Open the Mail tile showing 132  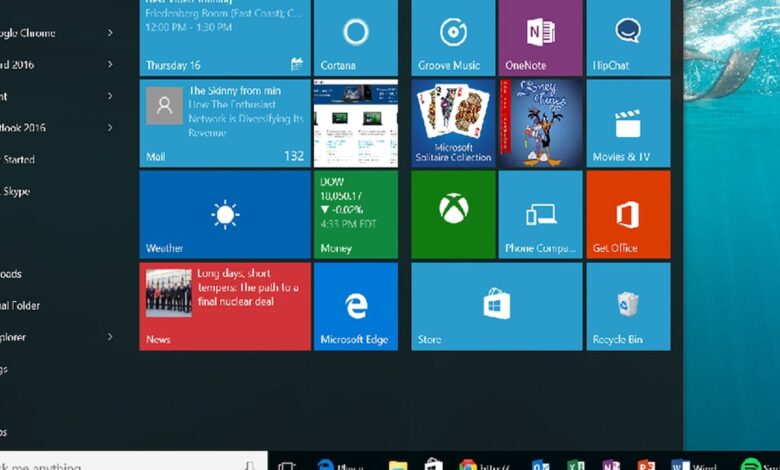click(225, 123)
